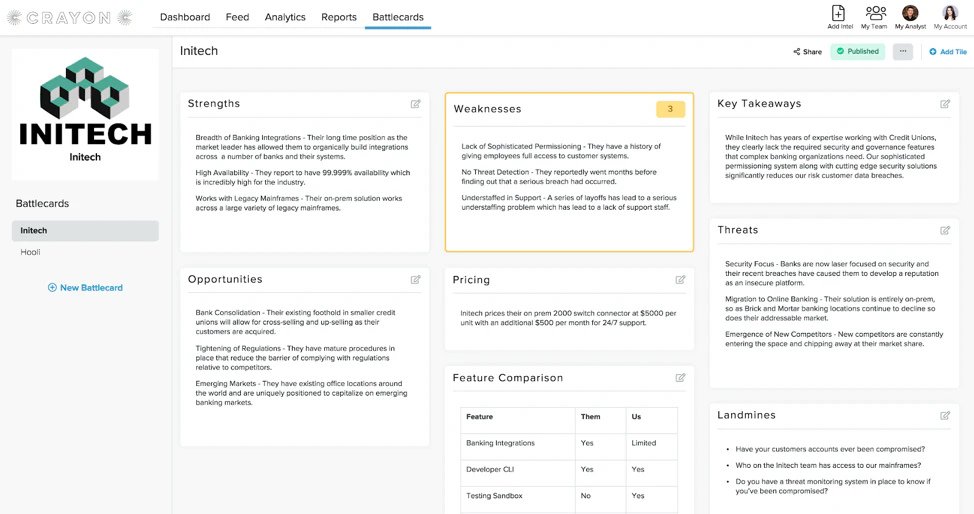The image size is (974, 514).
Task: Select the Hooli battlecard in sidebar
Action: 30,252
